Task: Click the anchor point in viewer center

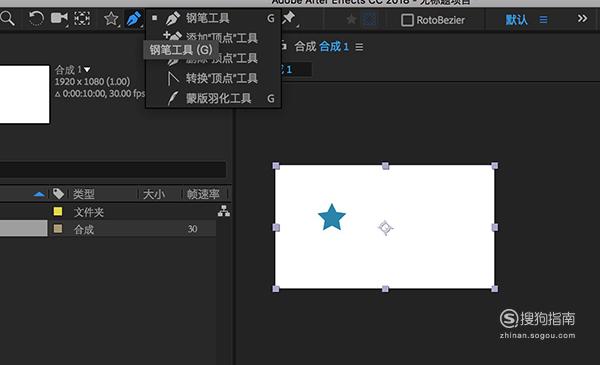Action: click(385, 228)
